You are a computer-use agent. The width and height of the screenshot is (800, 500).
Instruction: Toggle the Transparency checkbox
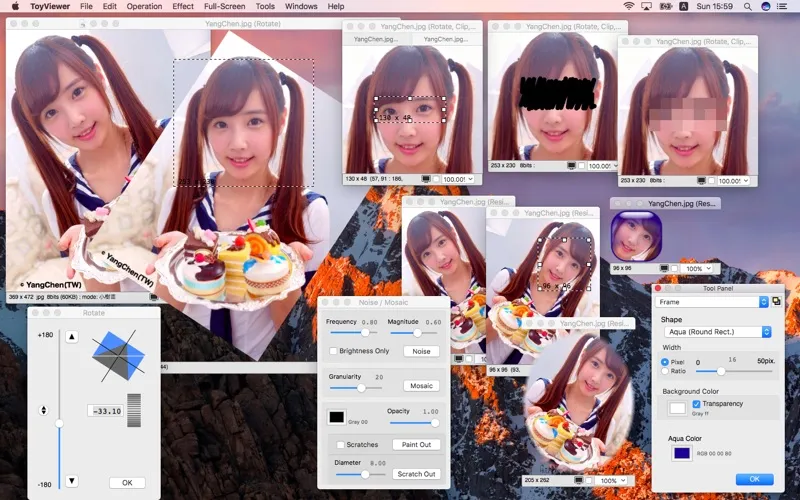pos(696,404)
